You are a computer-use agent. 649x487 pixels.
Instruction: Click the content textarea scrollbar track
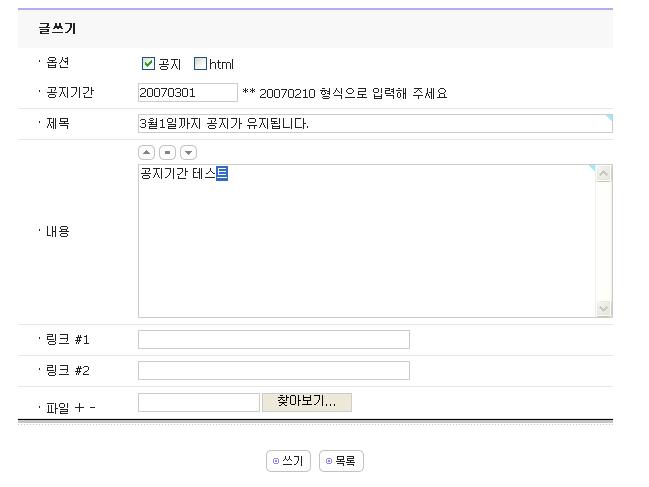point(603,241)
